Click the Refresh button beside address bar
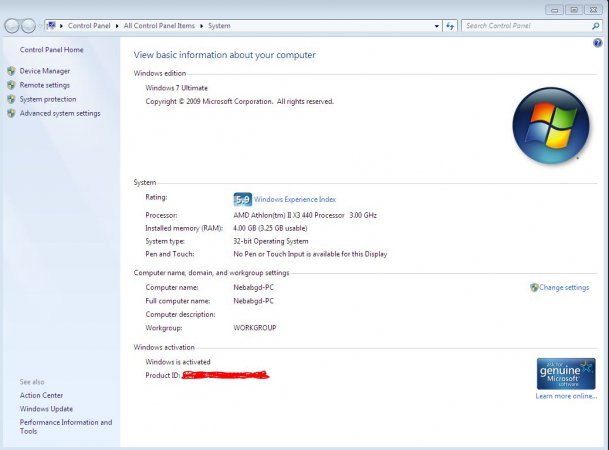609x450 pixels. click(450, 26)
